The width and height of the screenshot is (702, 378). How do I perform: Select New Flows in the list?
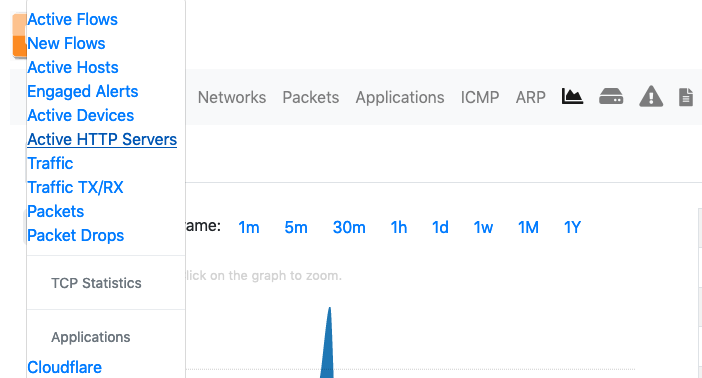click(66, 43)
